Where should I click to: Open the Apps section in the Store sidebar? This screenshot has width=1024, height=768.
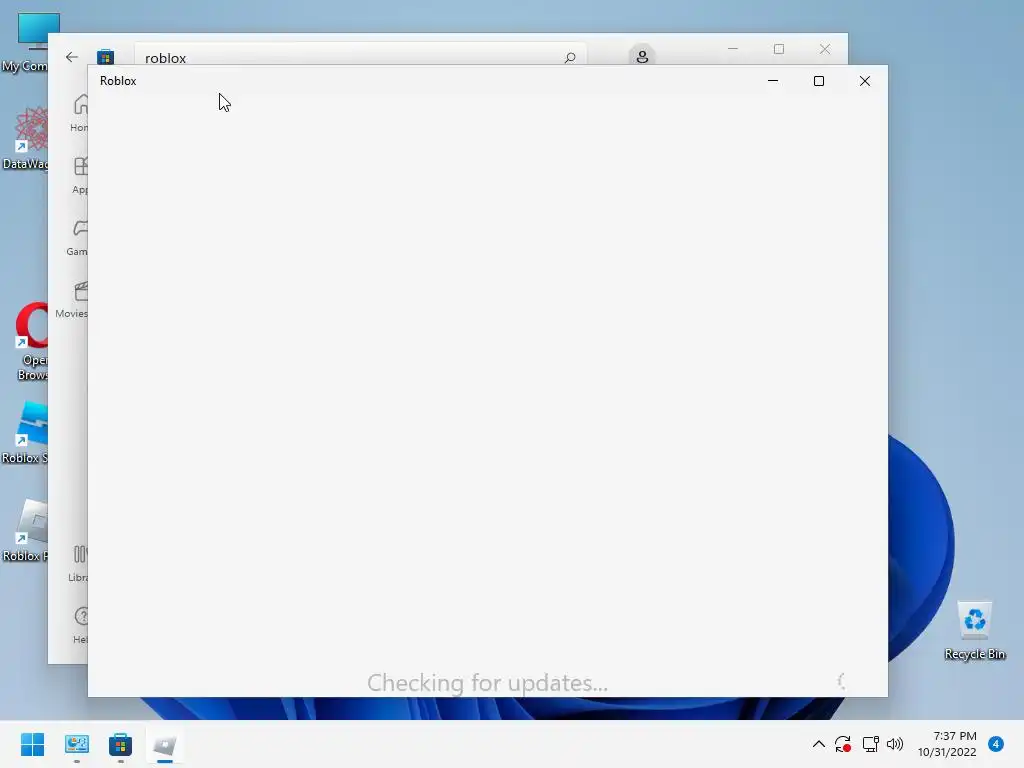pos(79,175)
